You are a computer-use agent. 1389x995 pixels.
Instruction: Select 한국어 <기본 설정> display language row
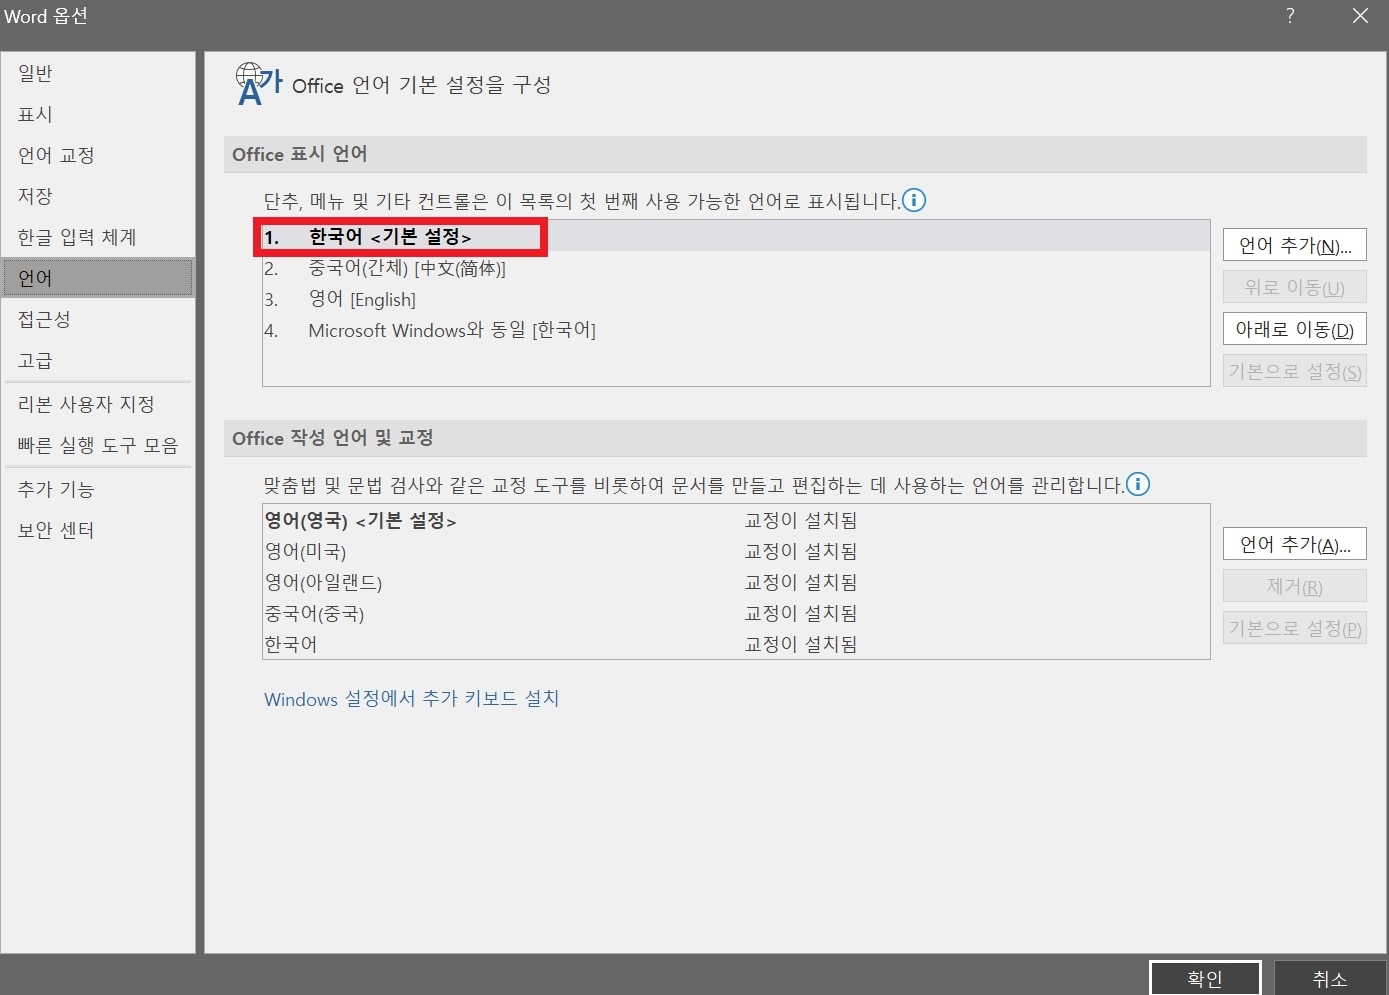(736, 237)
